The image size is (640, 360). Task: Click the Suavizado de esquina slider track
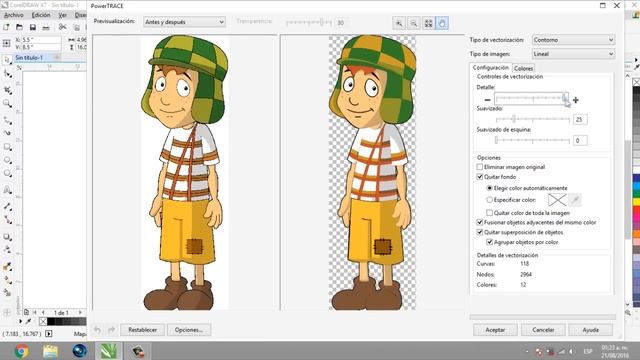click(532, 140)
